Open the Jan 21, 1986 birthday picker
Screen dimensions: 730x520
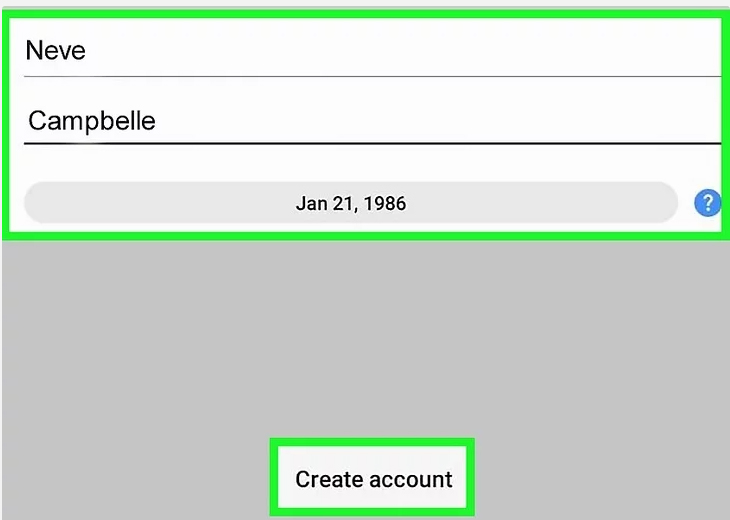[x=351, y=203]
